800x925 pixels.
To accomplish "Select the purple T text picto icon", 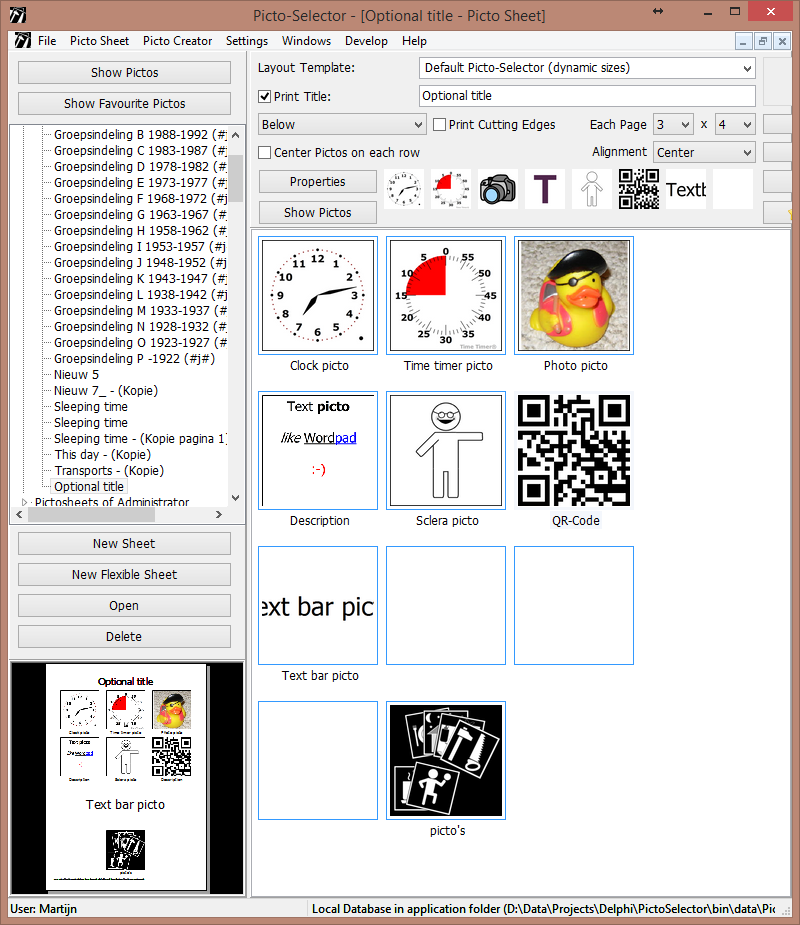I will click(544, 189).
